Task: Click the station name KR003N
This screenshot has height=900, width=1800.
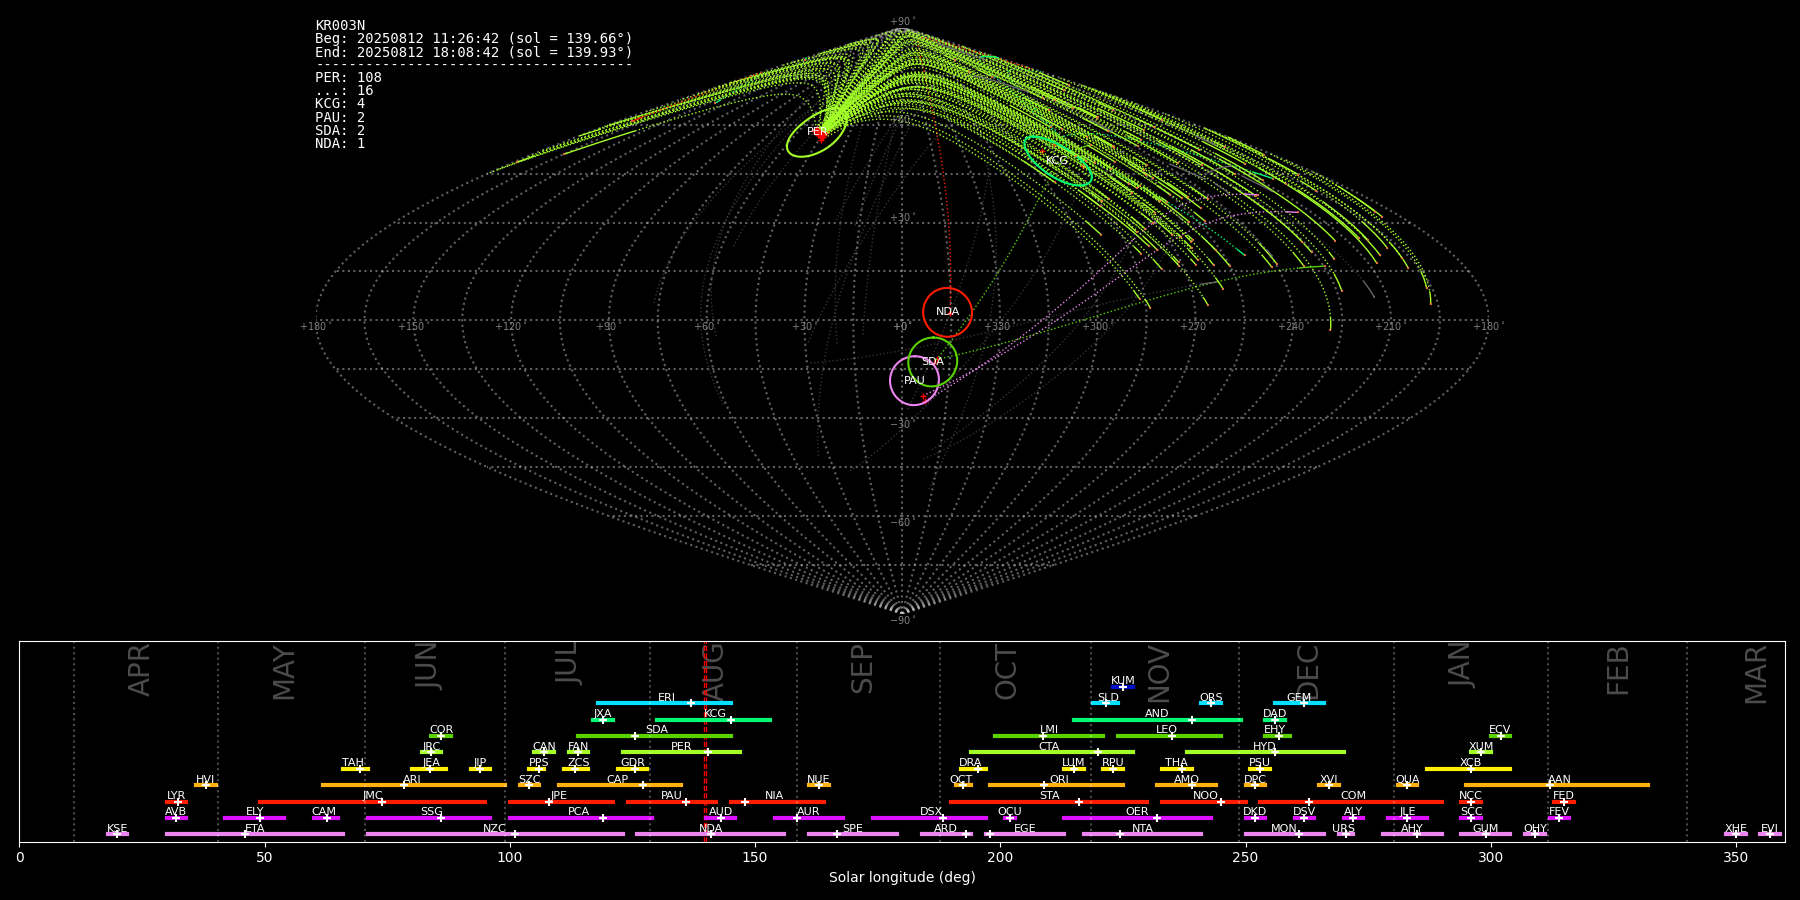Action: coord(340,26)
